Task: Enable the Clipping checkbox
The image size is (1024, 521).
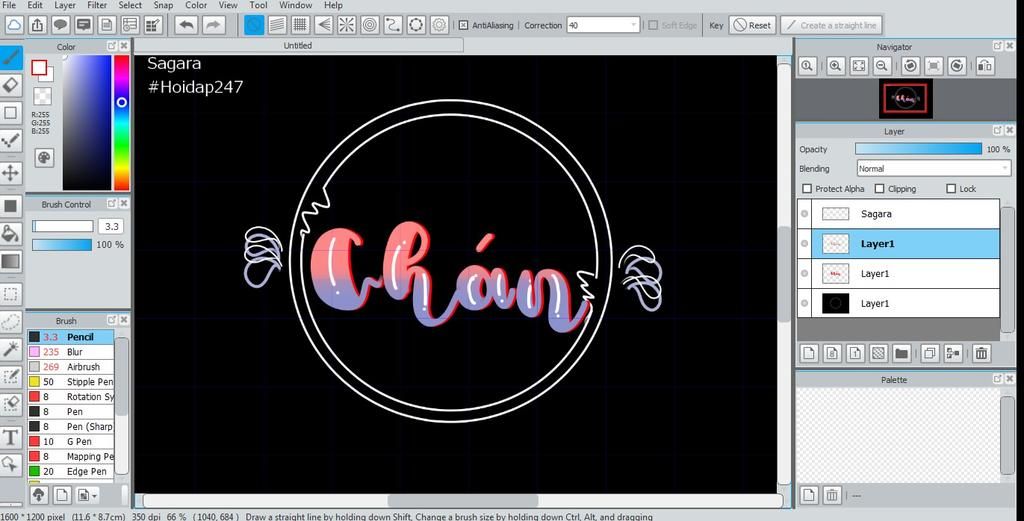Action: 879,189
